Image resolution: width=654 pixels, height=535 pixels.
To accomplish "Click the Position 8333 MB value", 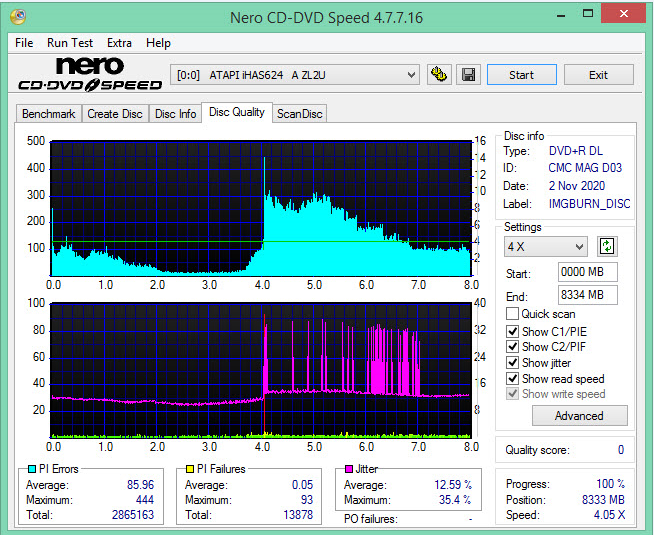I will 603,500.
